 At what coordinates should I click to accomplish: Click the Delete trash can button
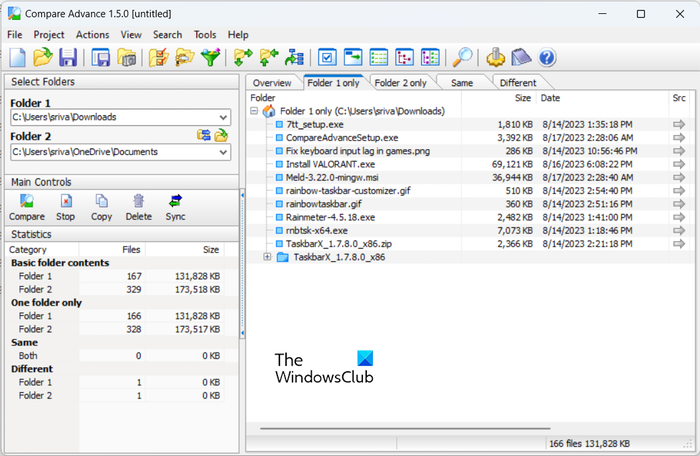pyautogui.click(x=139, y=207)
